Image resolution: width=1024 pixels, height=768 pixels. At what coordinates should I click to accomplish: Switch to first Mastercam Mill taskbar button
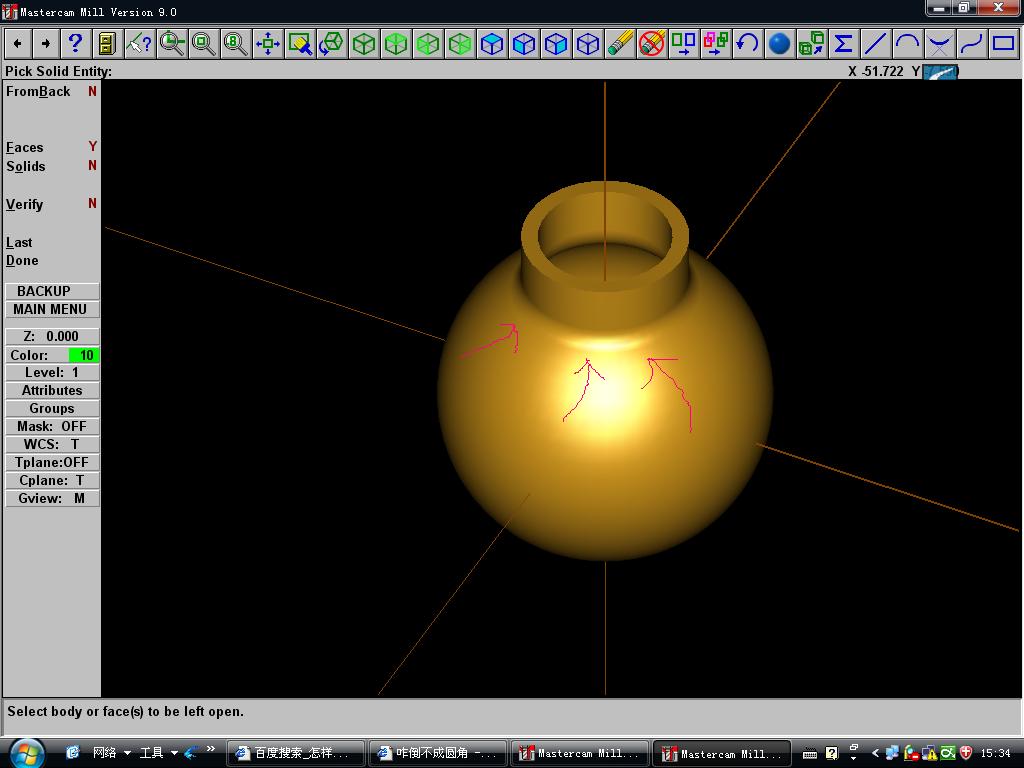tap(580, 753)
